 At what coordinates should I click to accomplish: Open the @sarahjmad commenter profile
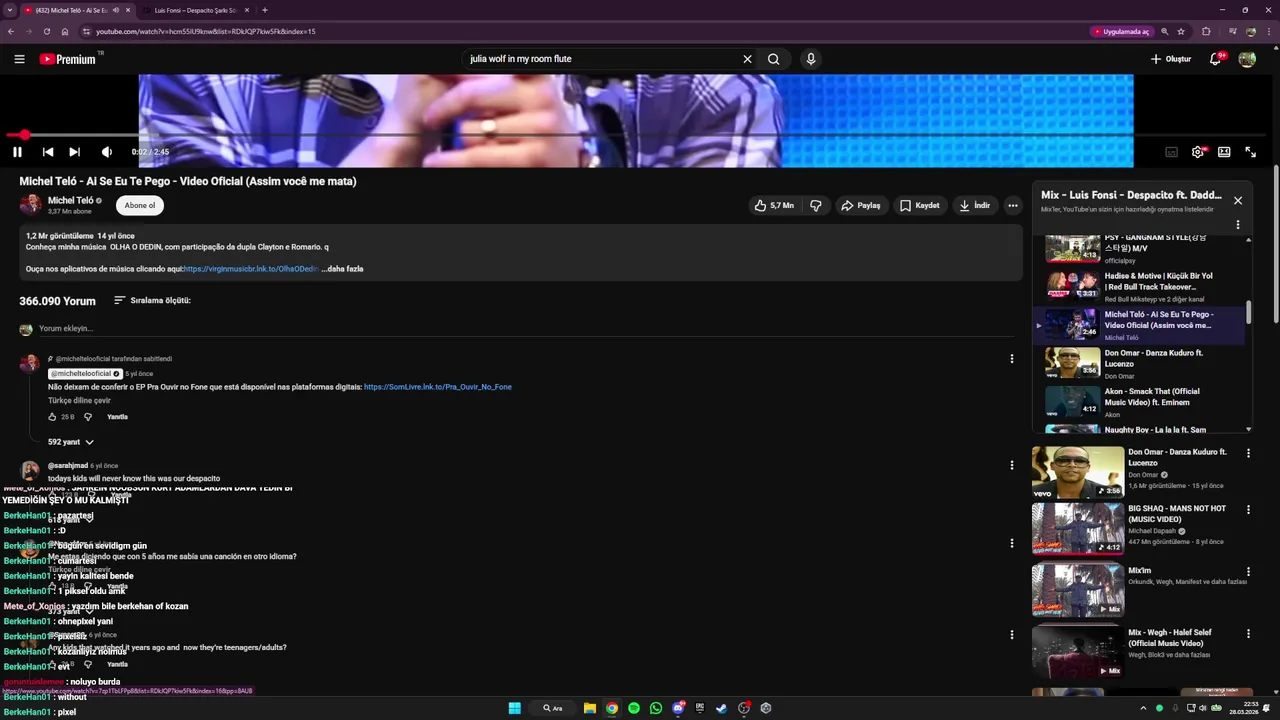pos(68,466)
